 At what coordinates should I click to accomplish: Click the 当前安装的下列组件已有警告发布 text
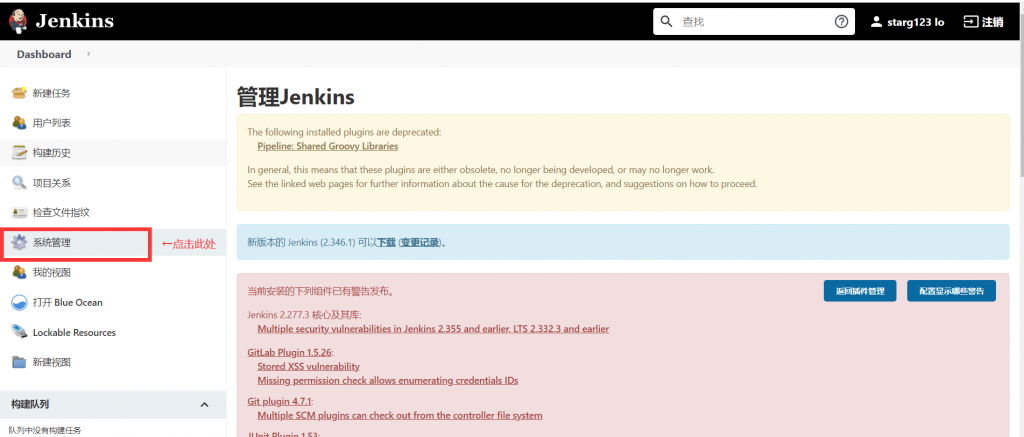321,291
